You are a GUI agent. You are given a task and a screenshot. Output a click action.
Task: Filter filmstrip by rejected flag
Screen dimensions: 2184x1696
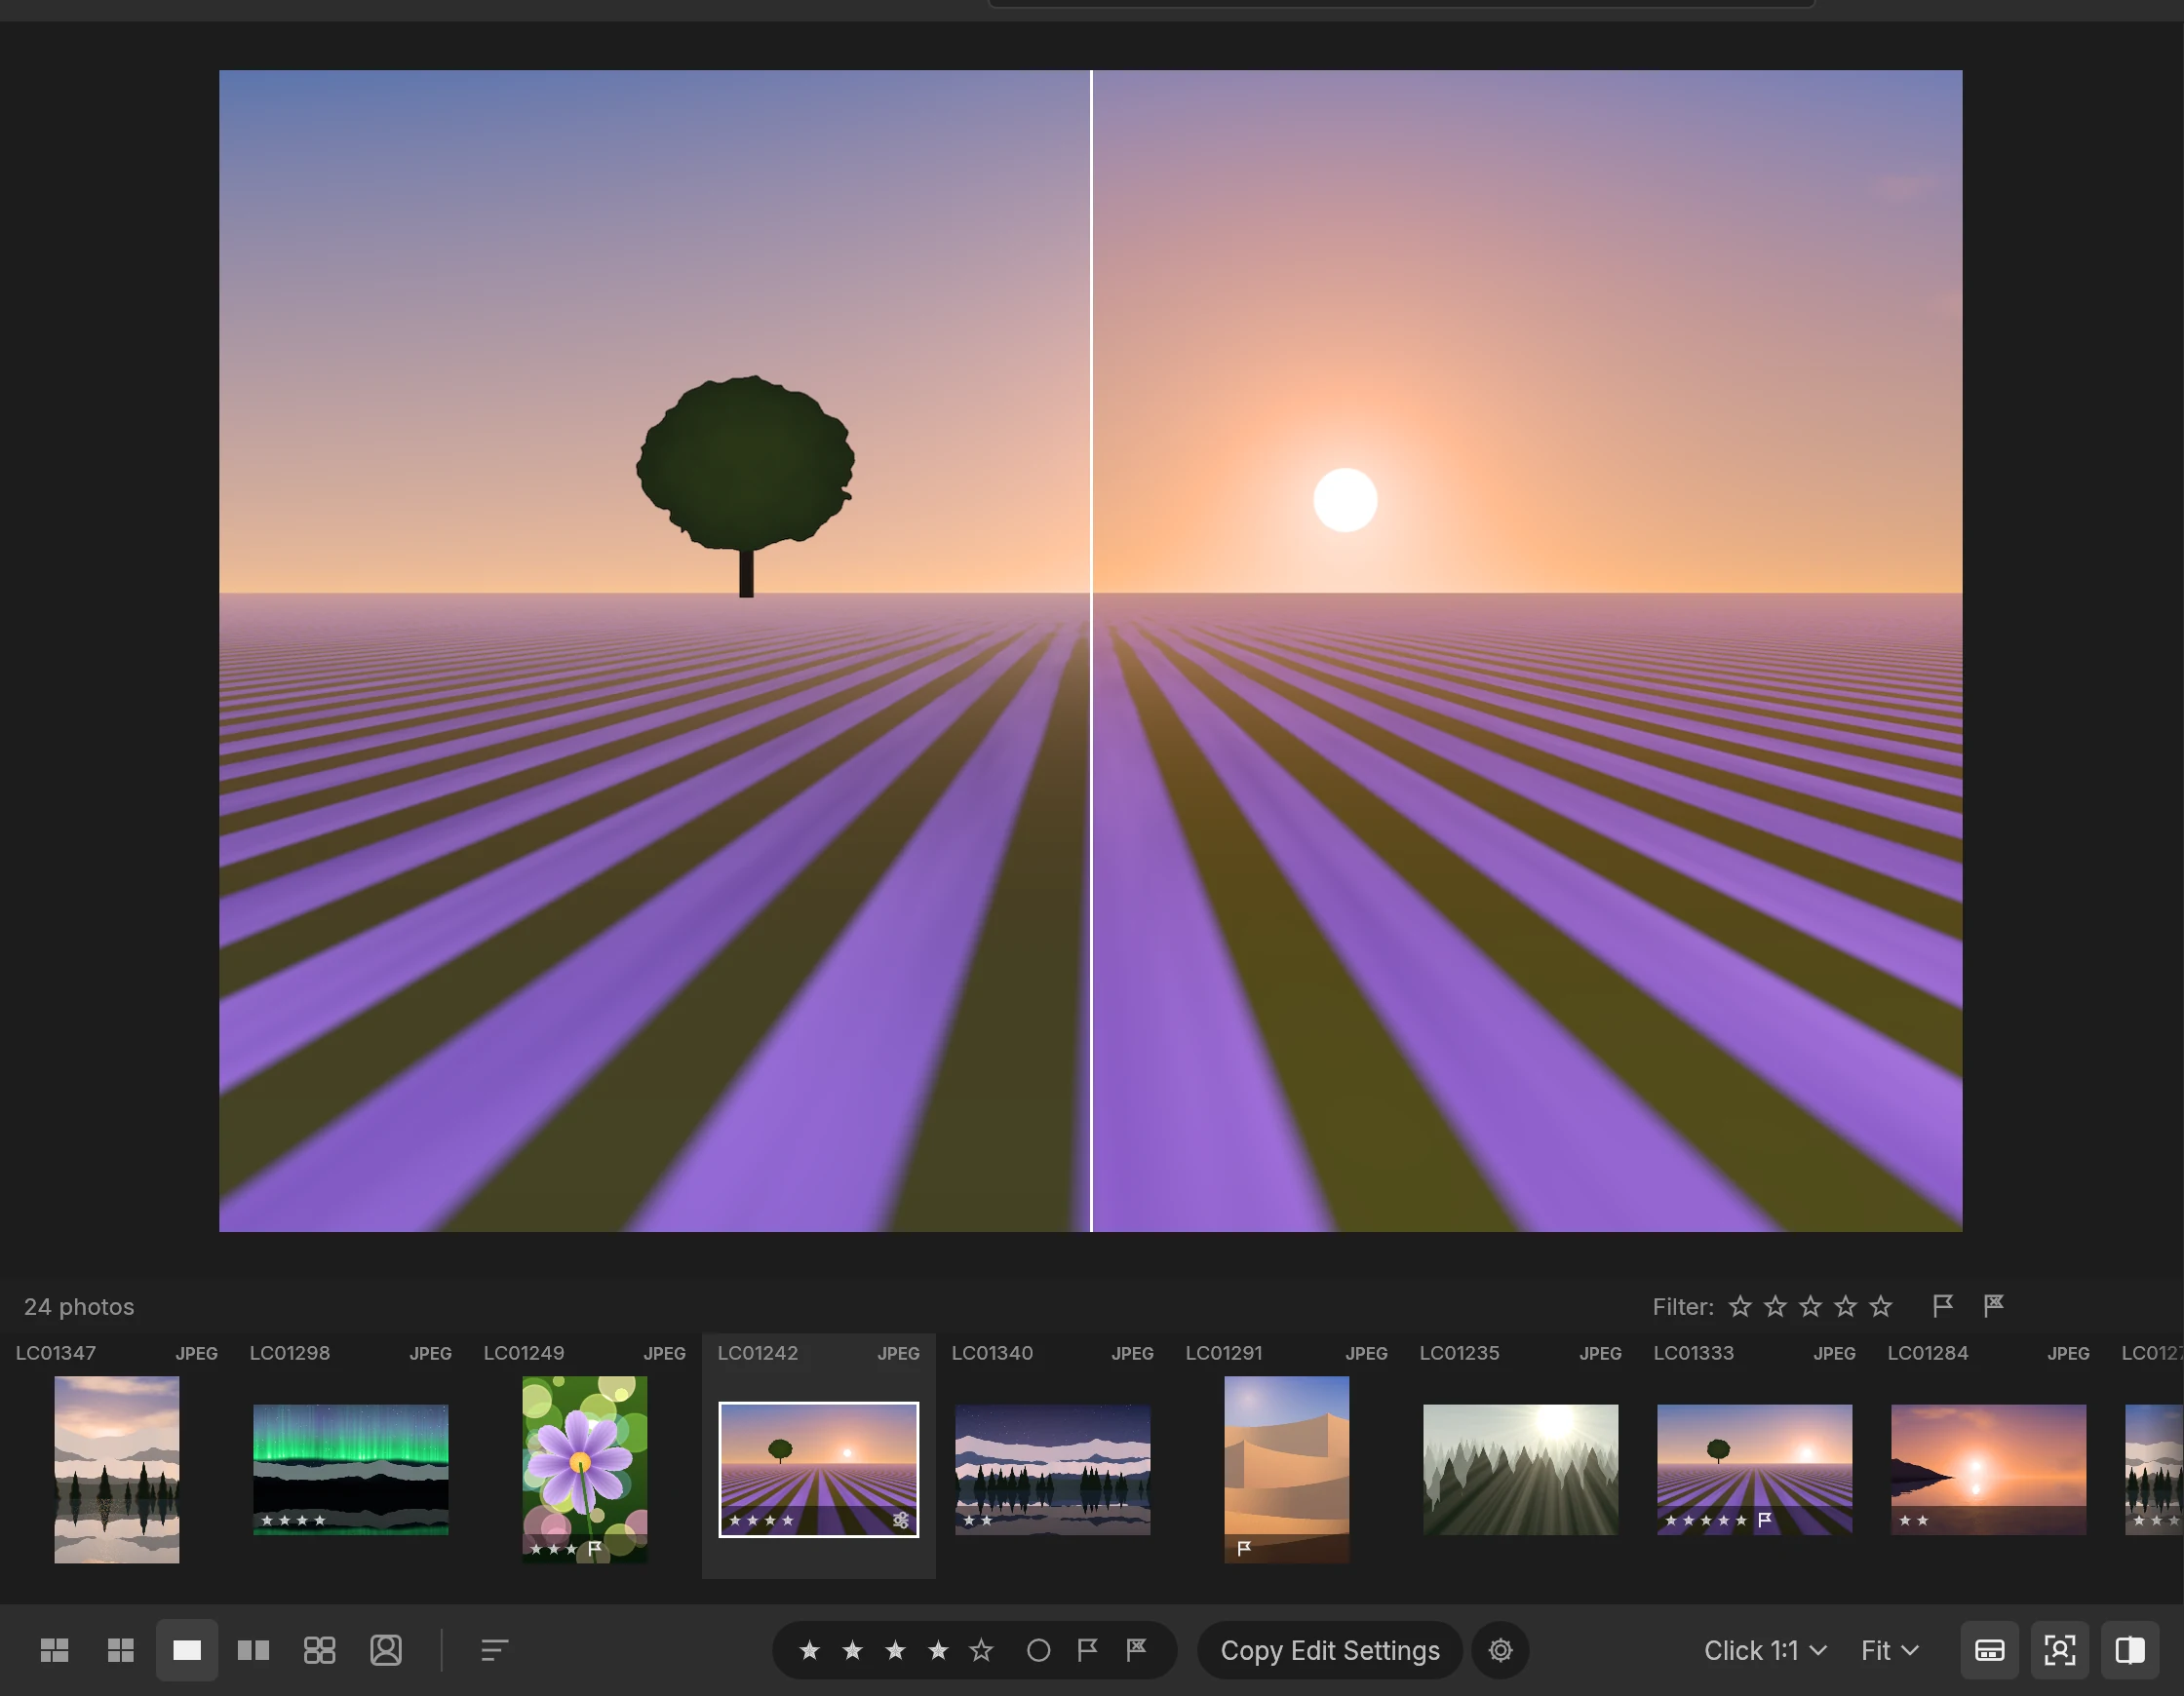tap(1993, 1306)
